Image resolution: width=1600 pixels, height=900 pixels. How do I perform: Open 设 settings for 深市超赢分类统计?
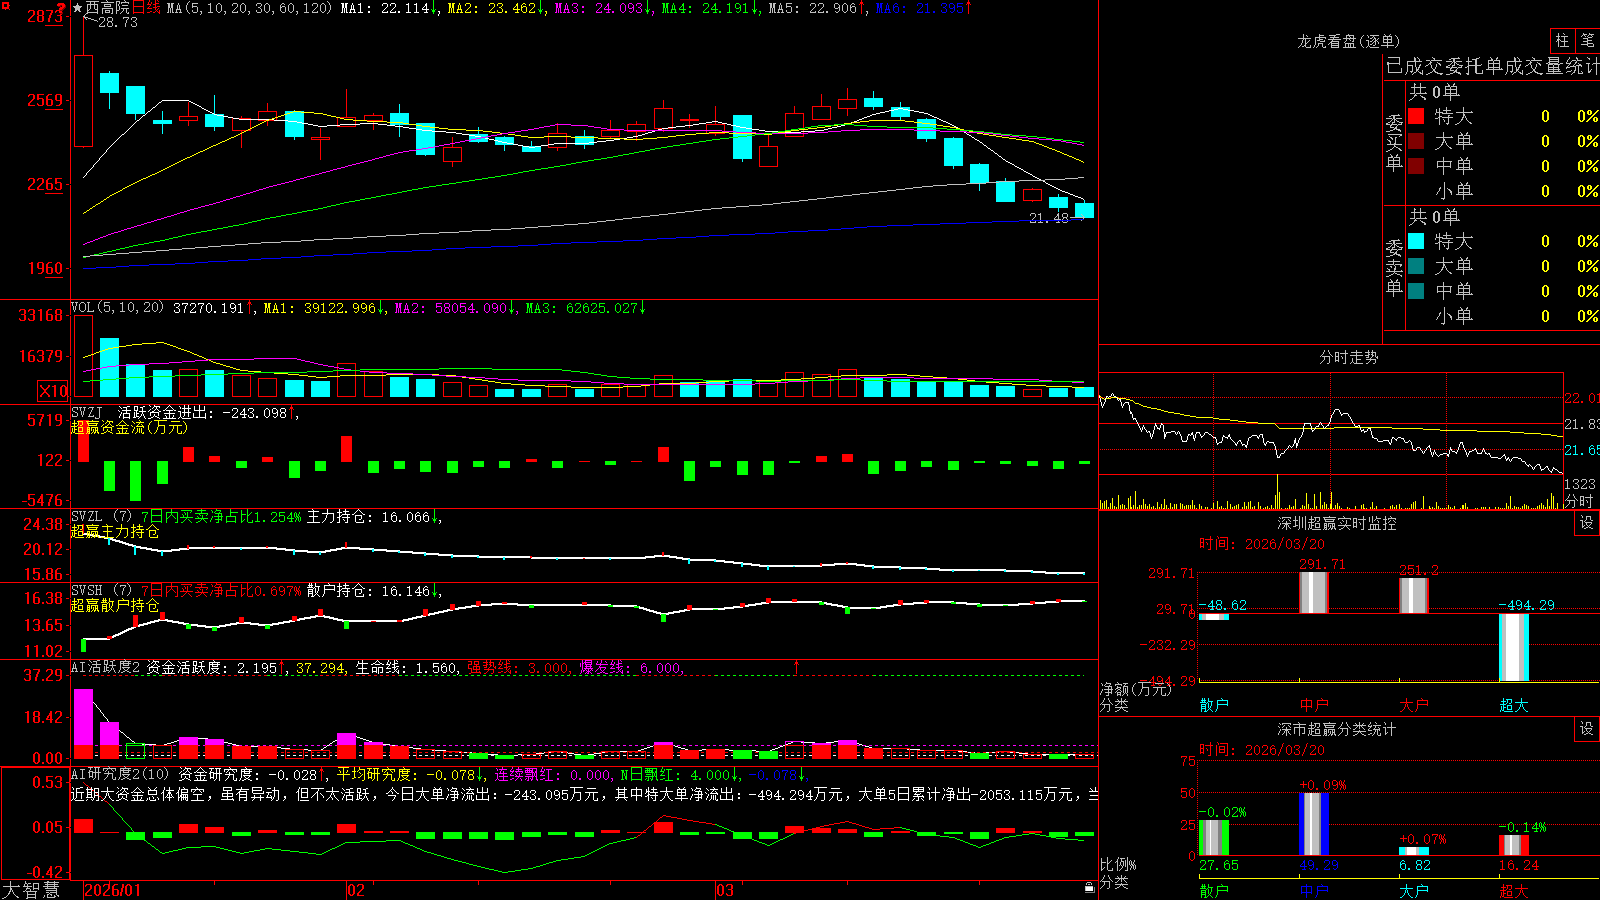click(x=1587, y=729)
